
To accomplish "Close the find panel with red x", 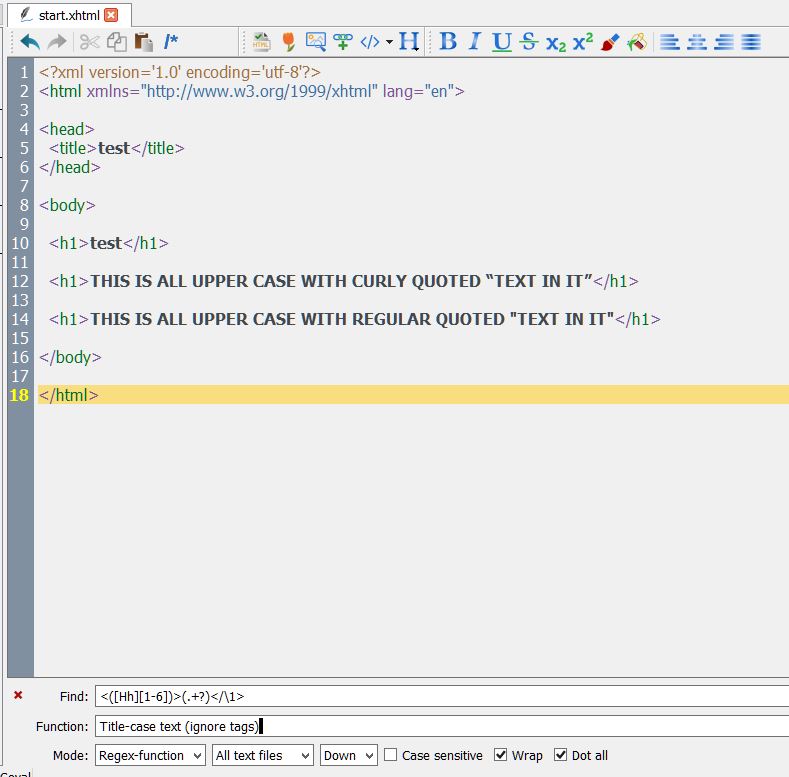I will point(18,695).
